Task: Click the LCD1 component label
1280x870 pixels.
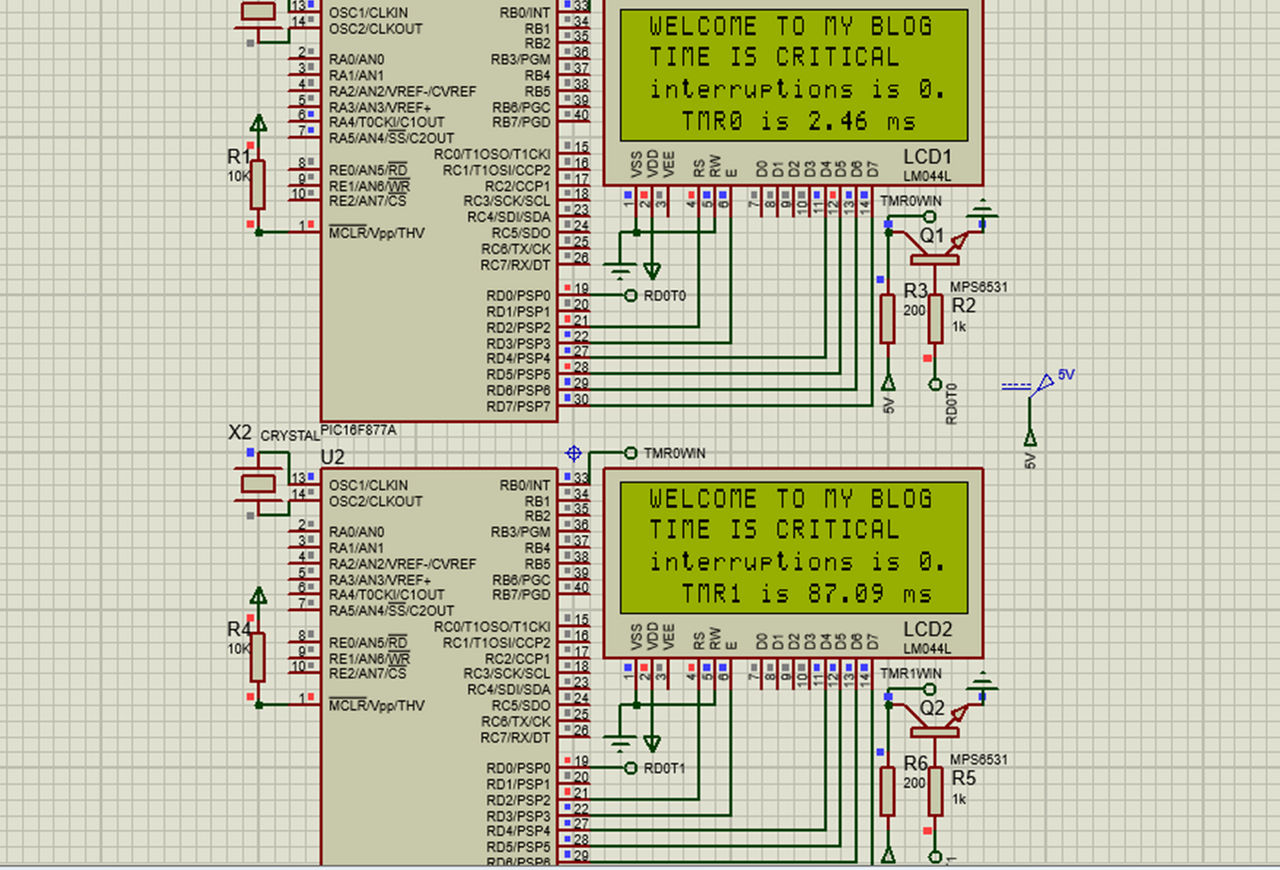Action: click(927, 157)
